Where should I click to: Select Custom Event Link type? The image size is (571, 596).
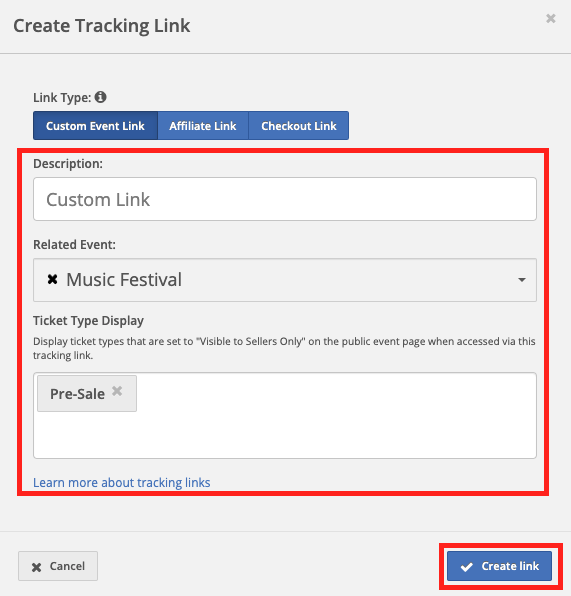(95, 126)
